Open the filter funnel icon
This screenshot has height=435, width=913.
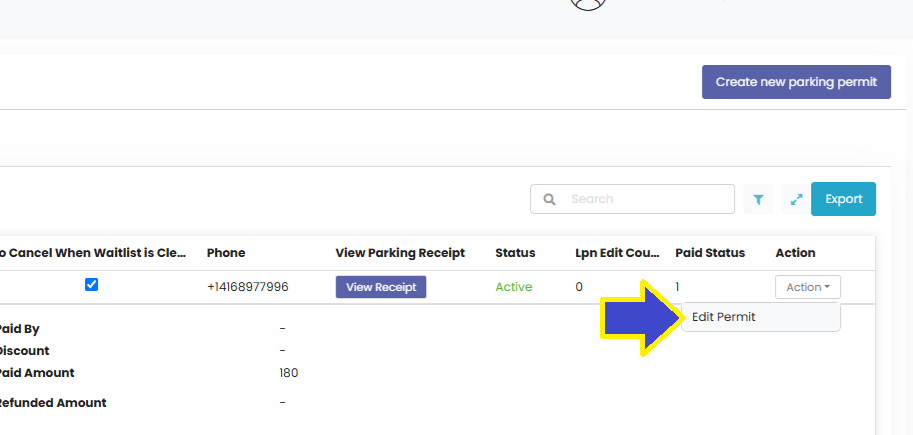[x=758, y=199]
